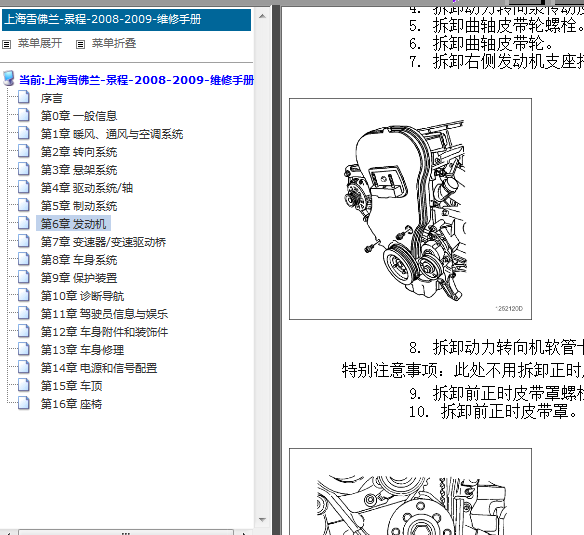Click the page icon beside 第13章 车身修理

pos(24,349)
